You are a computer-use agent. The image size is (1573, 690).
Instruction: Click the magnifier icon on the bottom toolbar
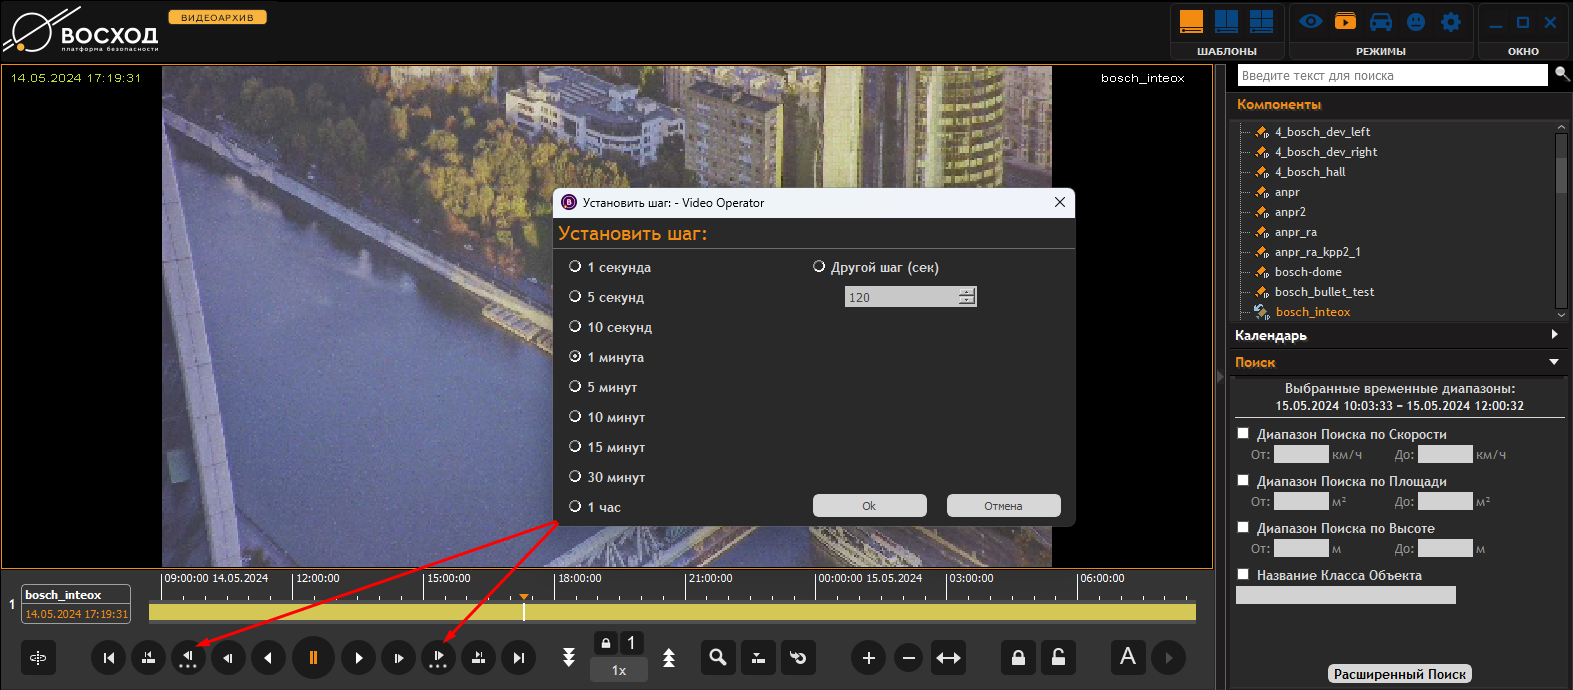click(717, 657)
